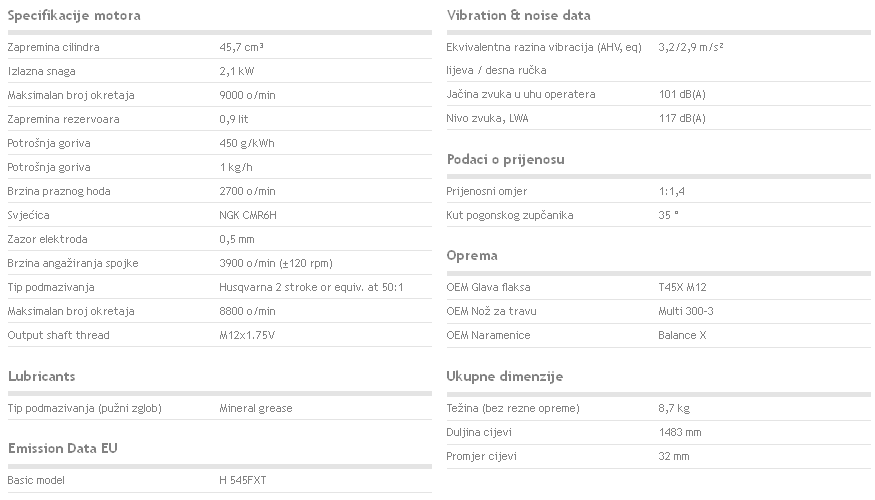The image size is (875, 500).
Task: Select the Mineral grease value
Action: (256, 408)
